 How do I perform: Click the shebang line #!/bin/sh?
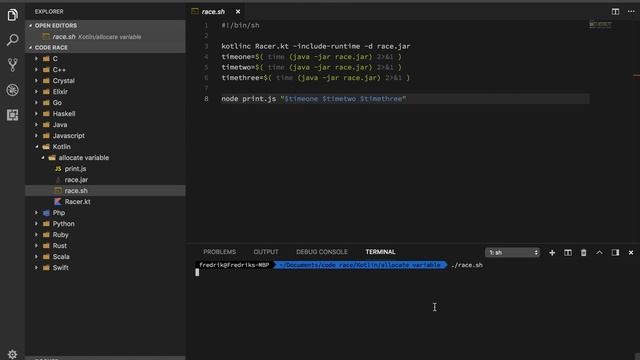click(x=240, y=25)
